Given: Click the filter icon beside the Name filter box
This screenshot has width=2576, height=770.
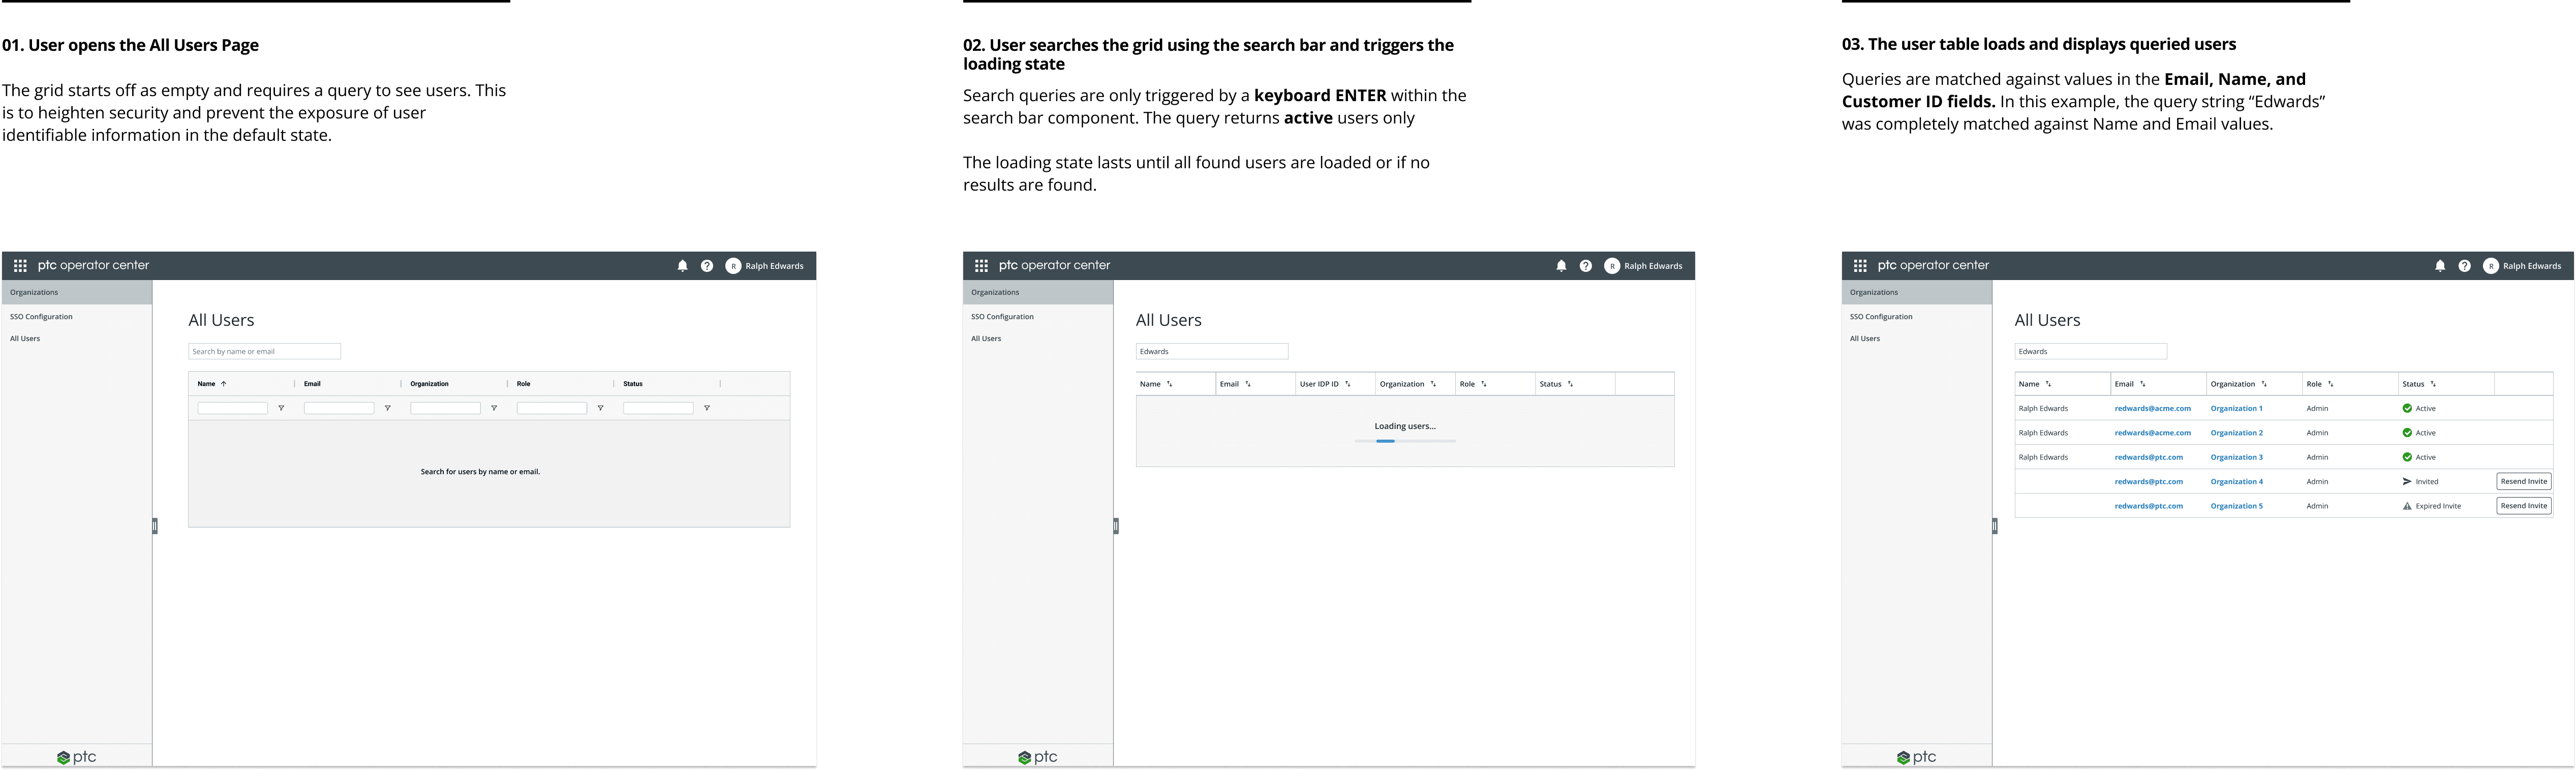Looking at the screenshot, I should pos(281,408).
